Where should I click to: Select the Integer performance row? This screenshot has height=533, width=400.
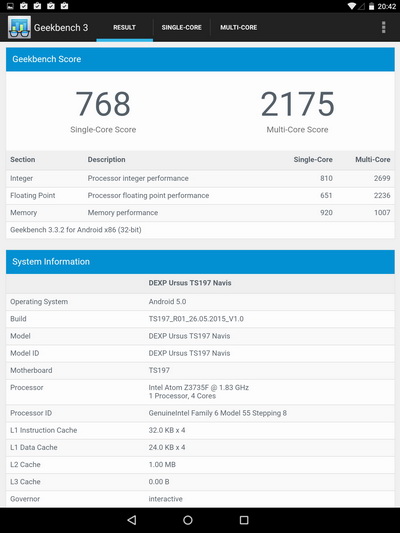click(200, 178)
